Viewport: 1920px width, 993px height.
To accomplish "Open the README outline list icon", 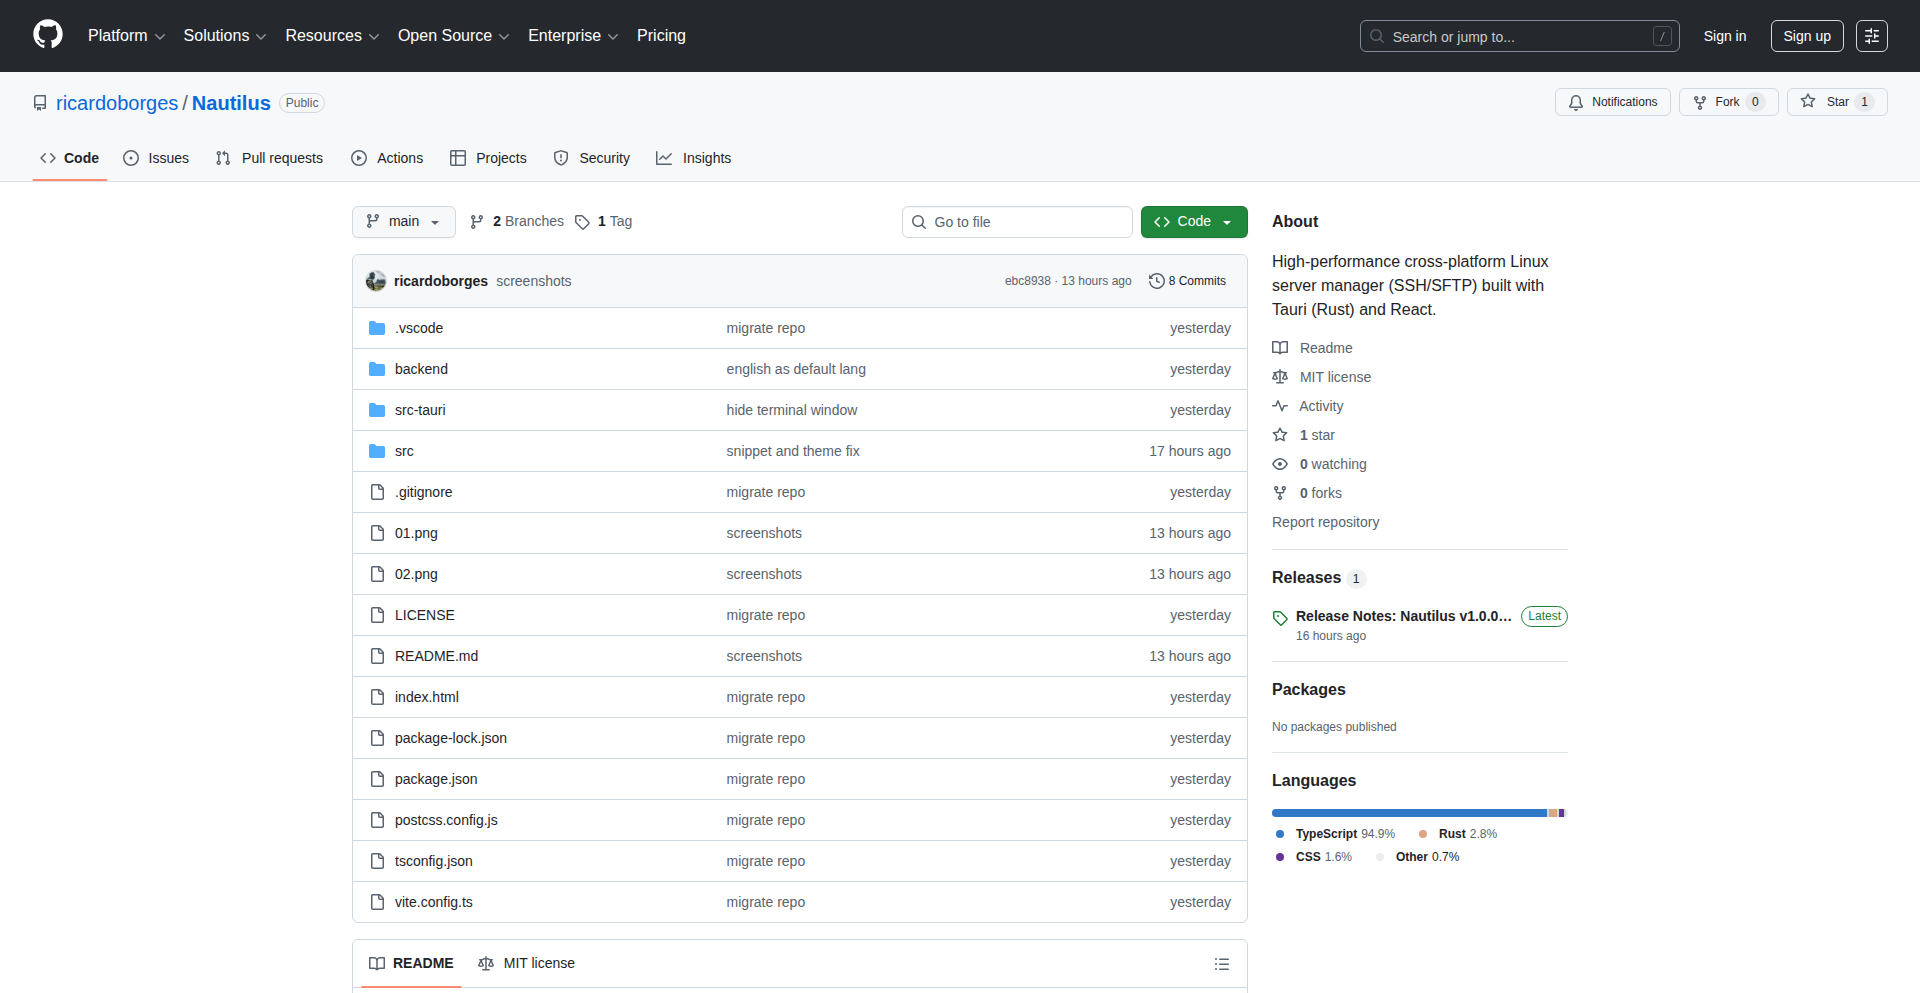I will click(x=1221, y=964).
